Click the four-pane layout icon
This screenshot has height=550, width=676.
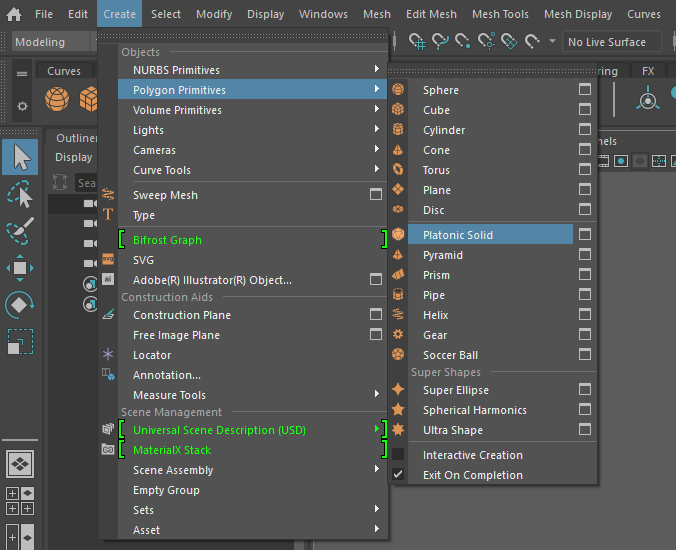(20, 501)
